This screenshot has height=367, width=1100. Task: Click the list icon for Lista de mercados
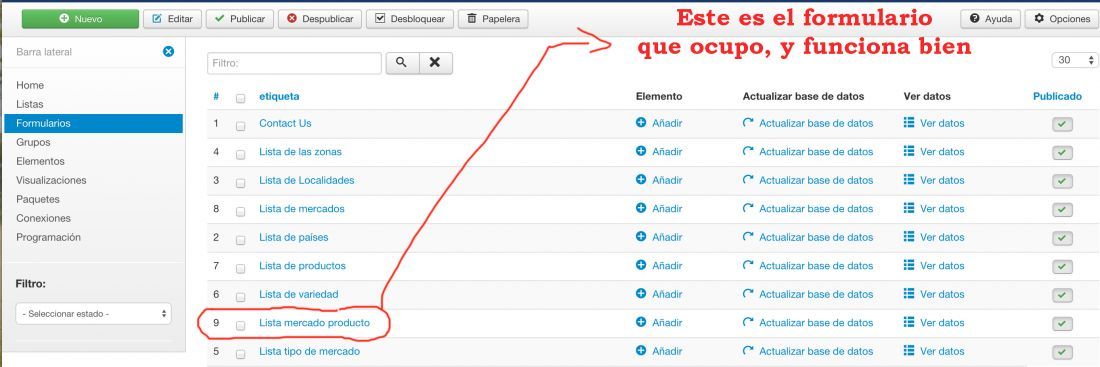(909, 208)
